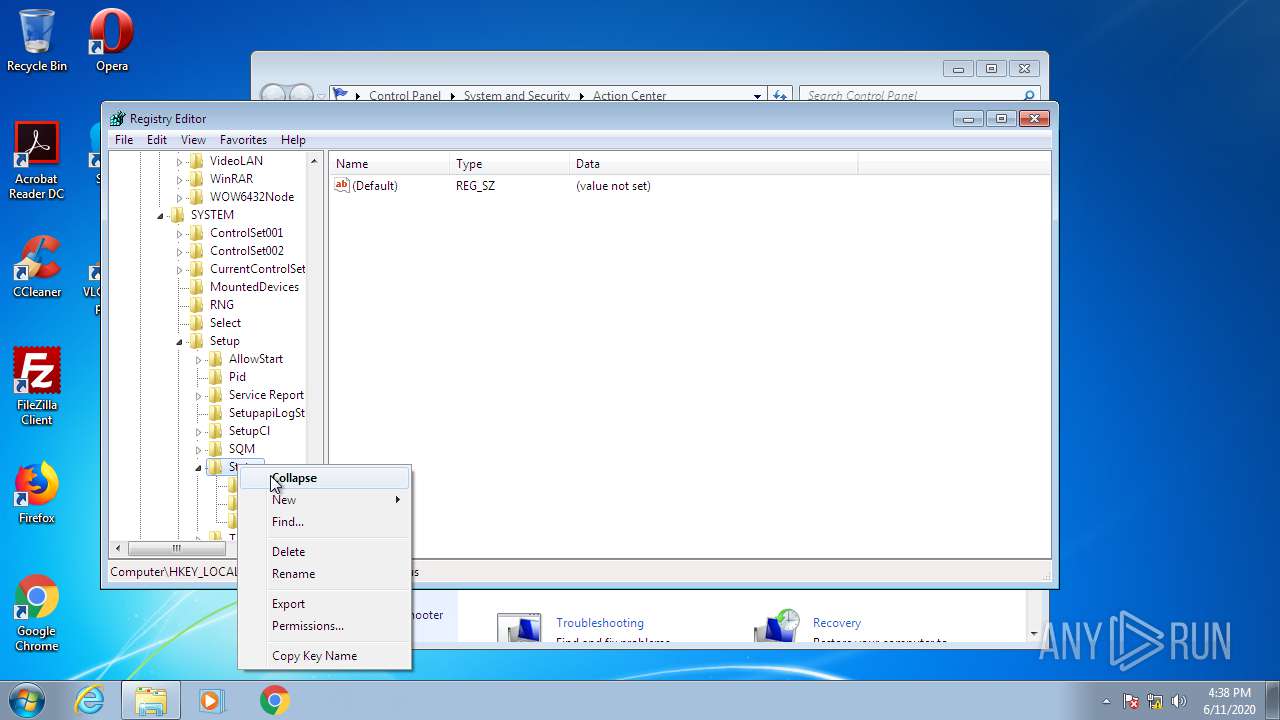Click the Troubleshooting icon in Control Panel
The width and height of the screenshot is (1280, 720).
coord(519,628)
